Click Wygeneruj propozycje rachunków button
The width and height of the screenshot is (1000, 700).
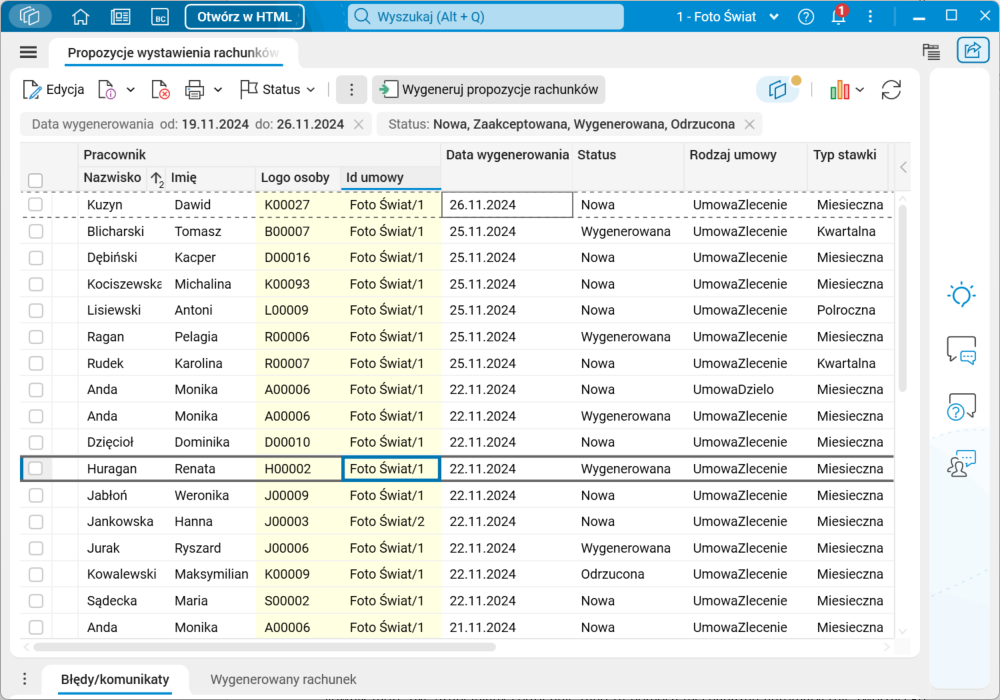(x=489, y=90)
